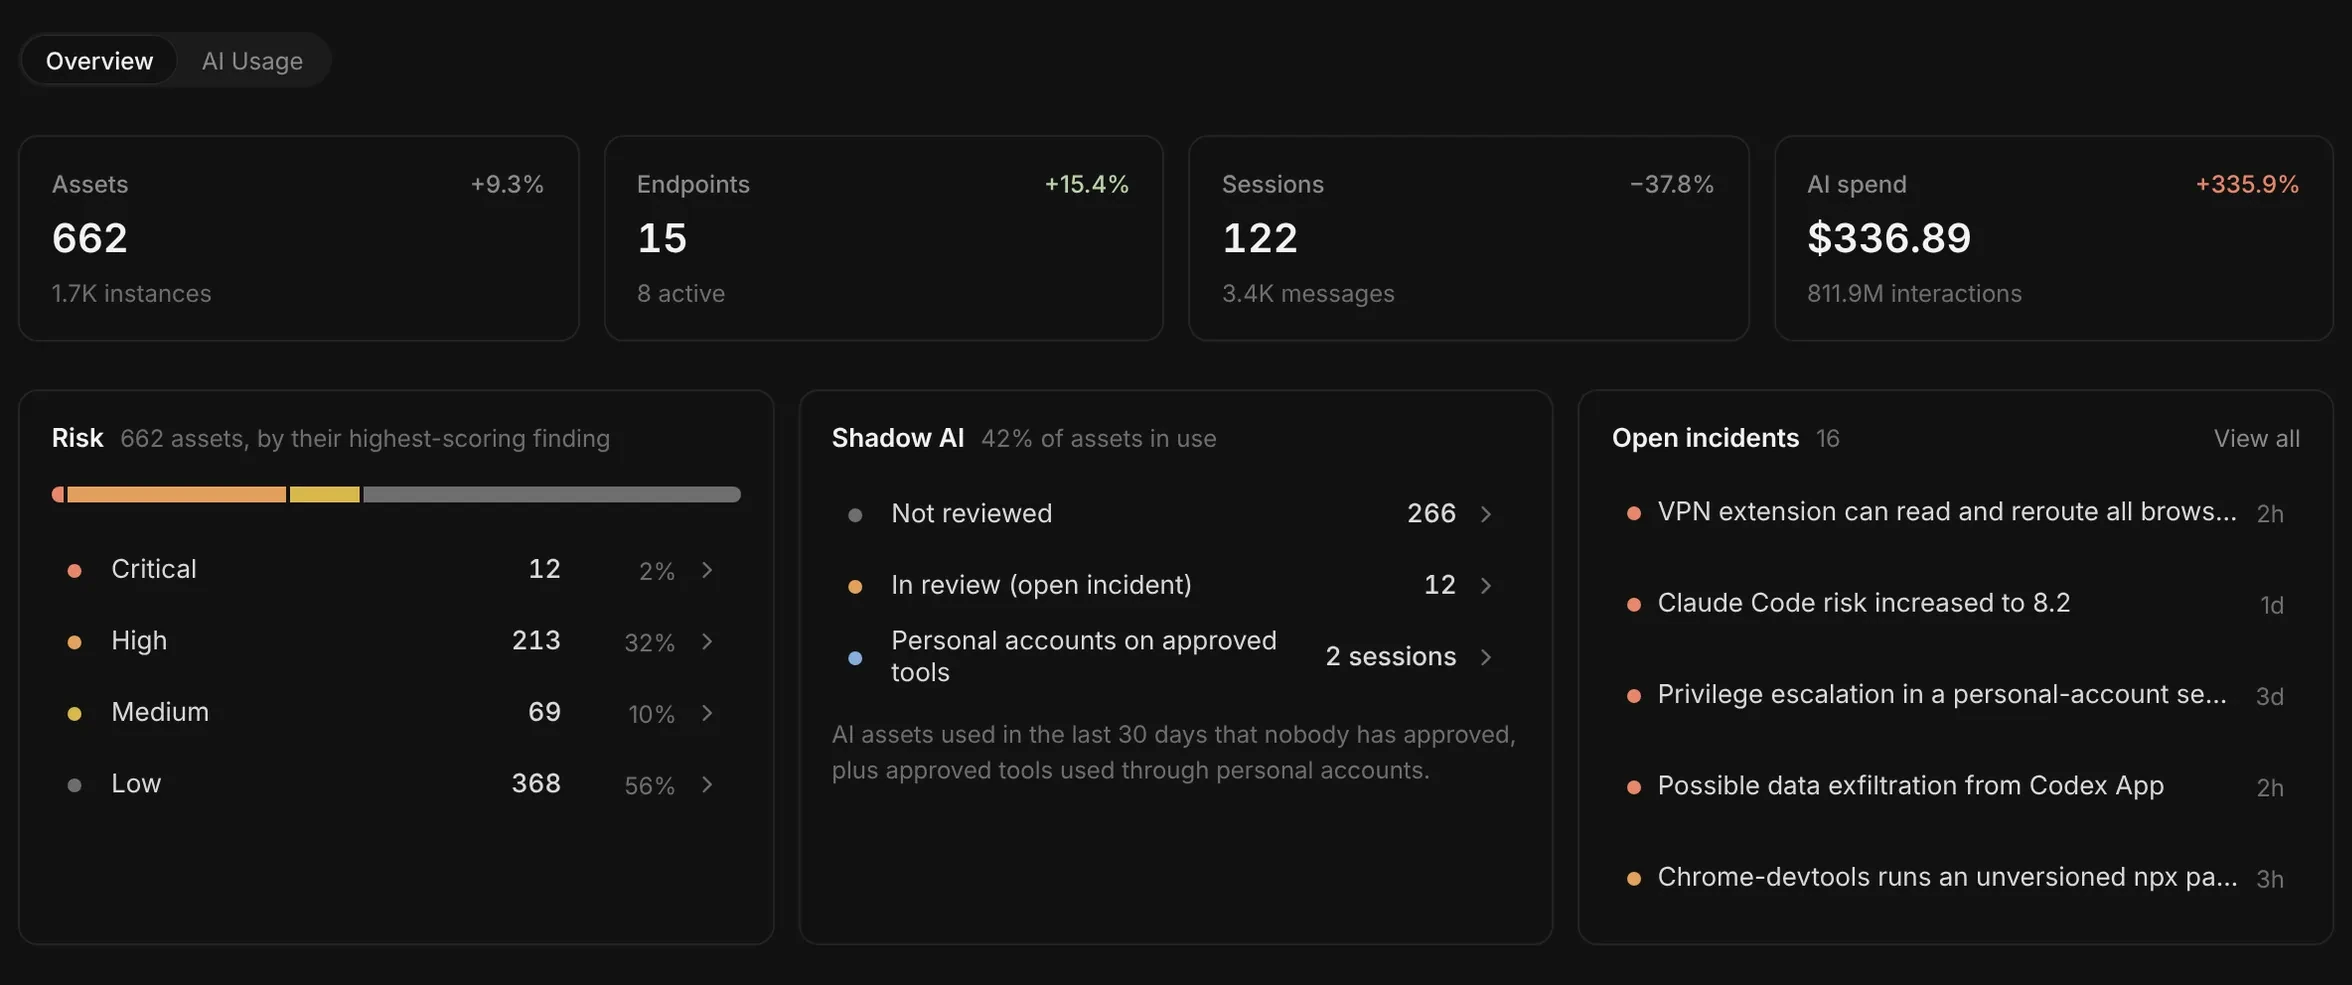Screen dimensions: 2352x985
Task: Select the gray Low segment of risk bar
Action: tap(552, 494)
